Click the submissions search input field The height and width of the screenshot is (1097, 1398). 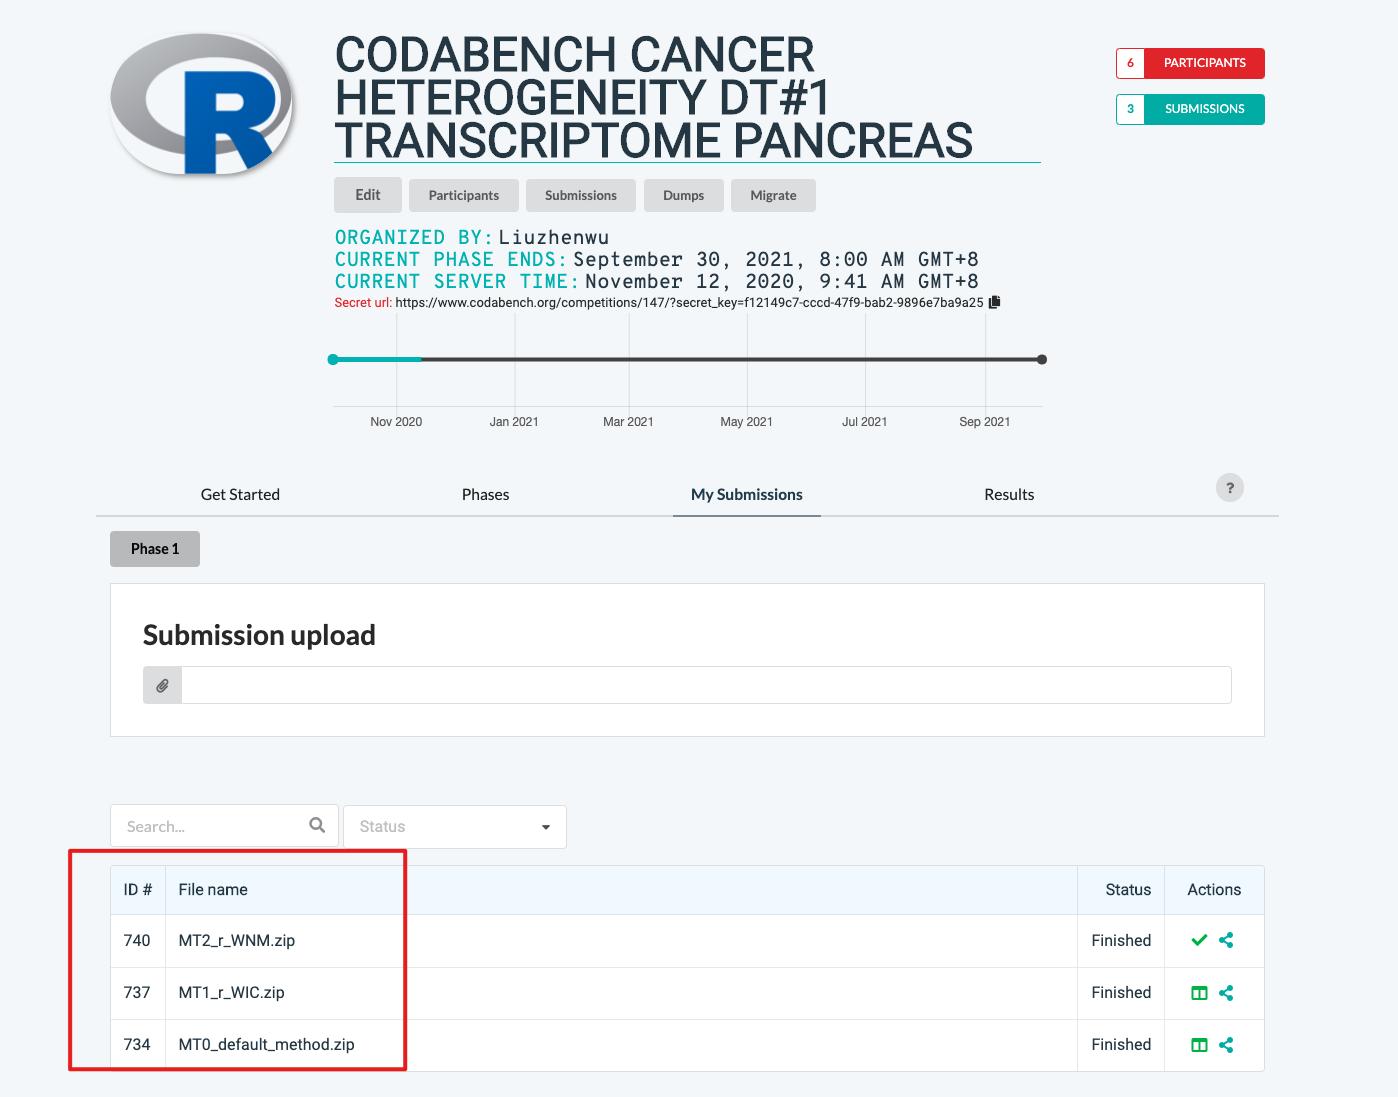click(x=210, y=827)
